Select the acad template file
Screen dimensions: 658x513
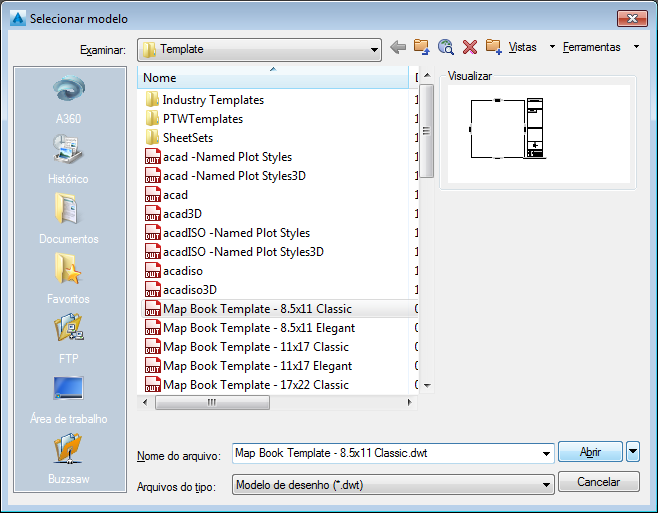pos(167,195)
